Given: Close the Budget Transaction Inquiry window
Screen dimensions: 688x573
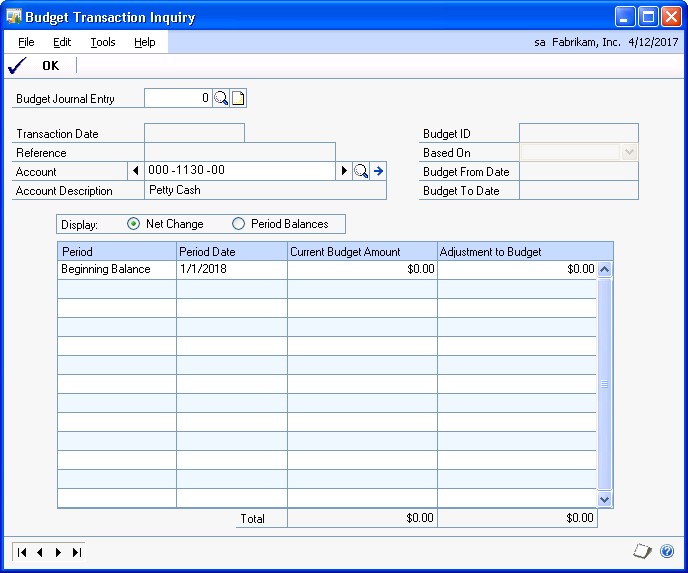Looking at the screenshot, I should 671,17.
